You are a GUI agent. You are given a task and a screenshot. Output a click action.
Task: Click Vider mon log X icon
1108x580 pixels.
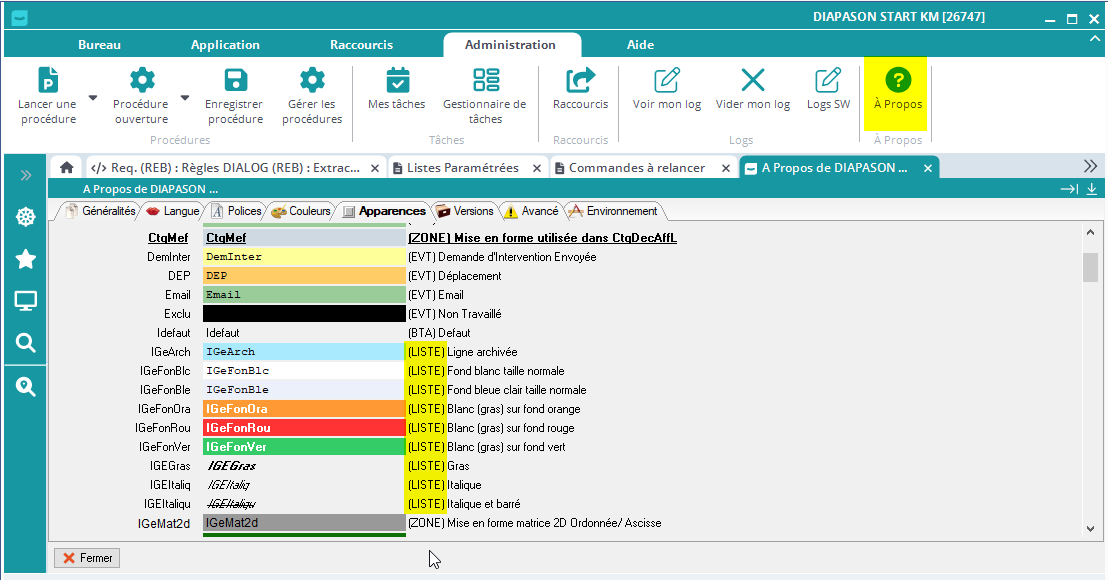click(x=752, y=81)
